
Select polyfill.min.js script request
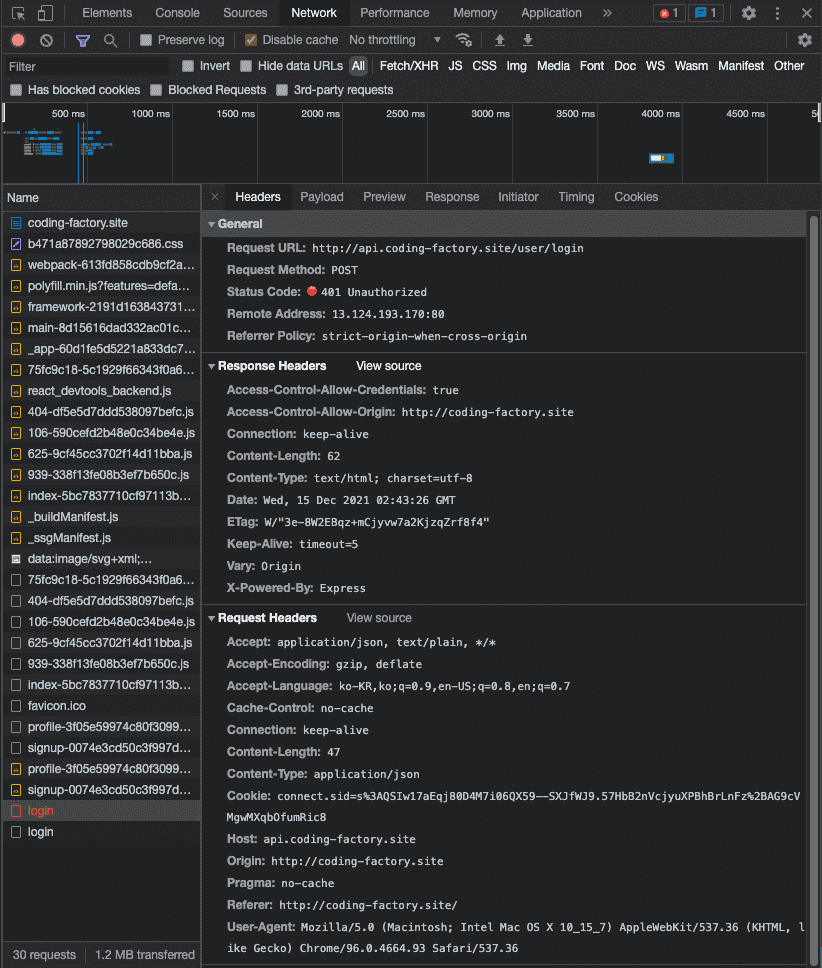click(x=102, y=286)
